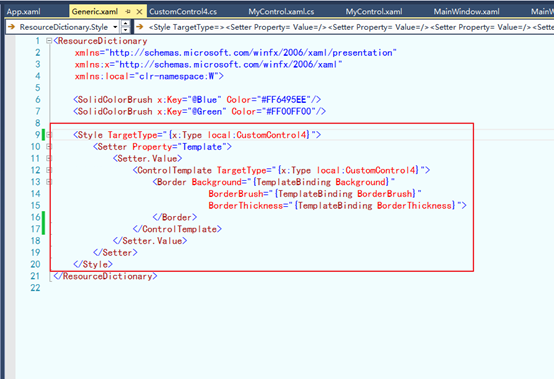
Task: Pin the Generic.xaml tab
Action: 128,12
